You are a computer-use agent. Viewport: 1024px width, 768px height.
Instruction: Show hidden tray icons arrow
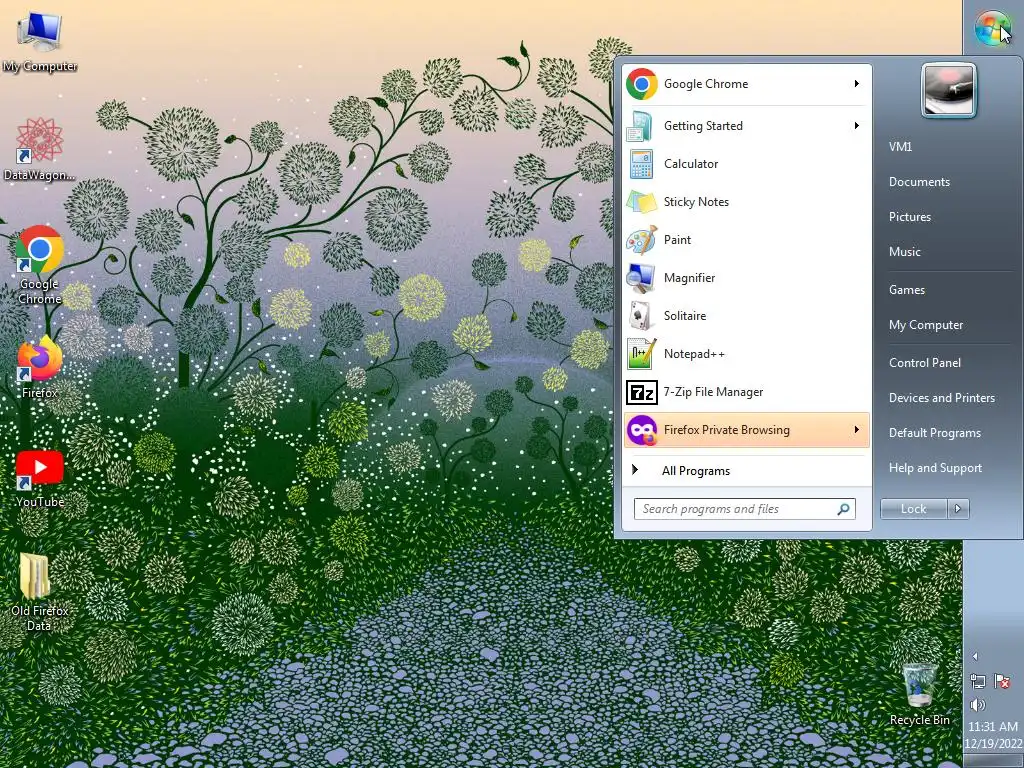point(975,656)
